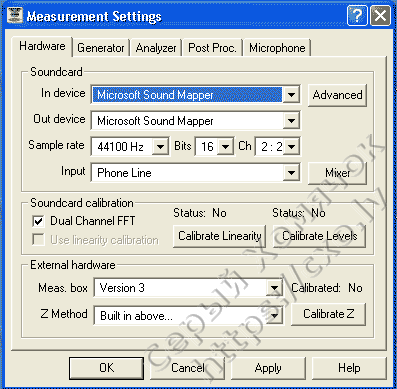Click the Version 3 Meas. box value
397x389 pixels.
pyautogui.click(x=122, y=288)
